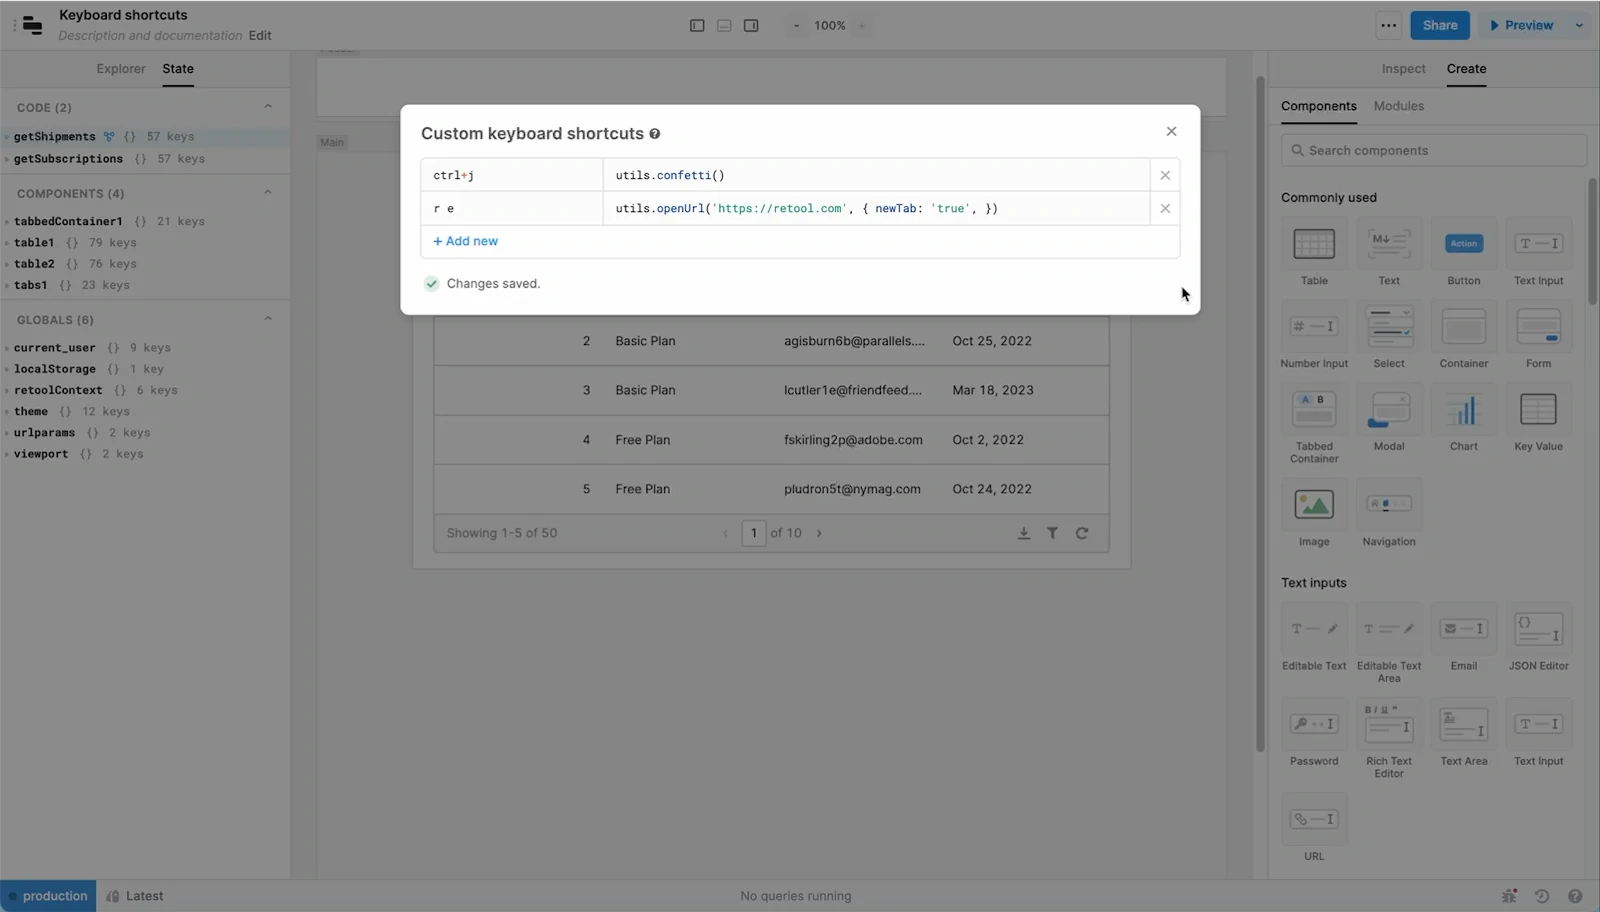The width and height of the screenshot is (1600, 912).
Task: Select the Modules sub-tab
Action: click(x=1398, y=105)
